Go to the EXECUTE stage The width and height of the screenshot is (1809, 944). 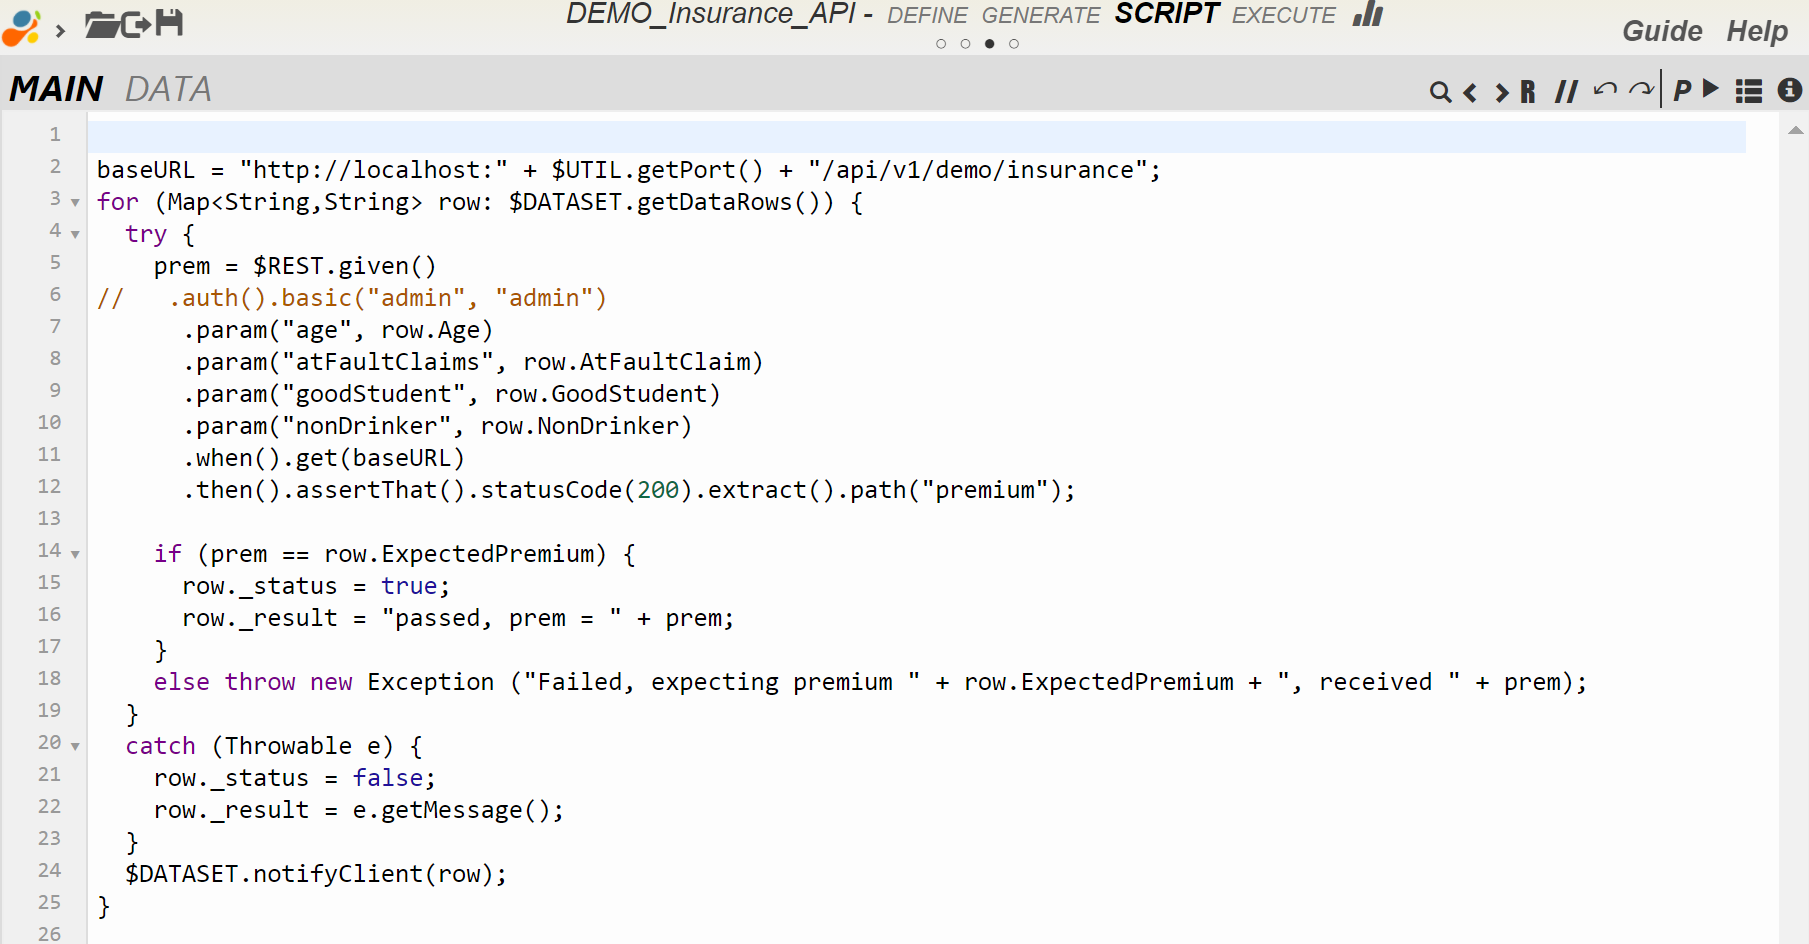pyautogui.click(x=1283, y=16)
